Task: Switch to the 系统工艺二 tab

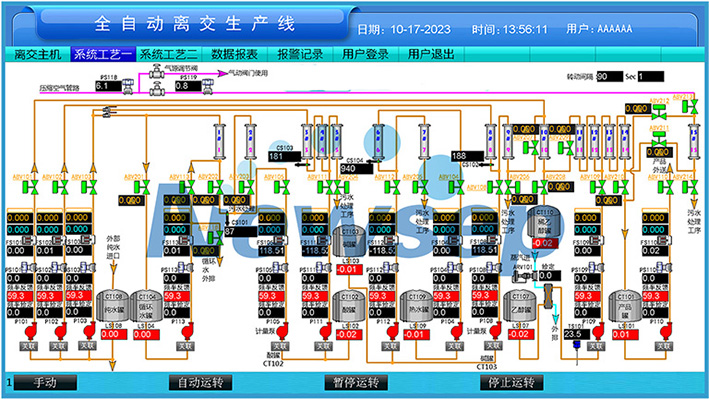Action: point(168,54)
